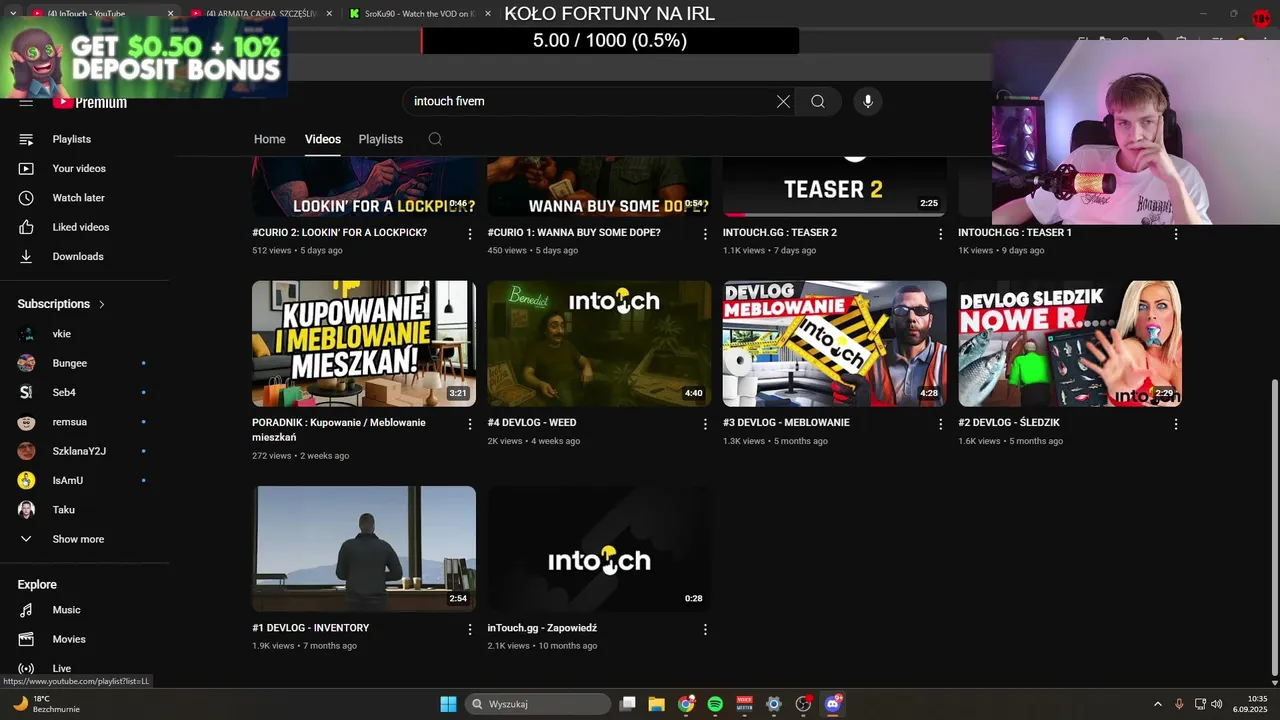Viewport: 1280px width, 720px height.
Task: Open the options menu for #3 DEVLOG - MEBLOWANIE
Action: tap(940, 424)
